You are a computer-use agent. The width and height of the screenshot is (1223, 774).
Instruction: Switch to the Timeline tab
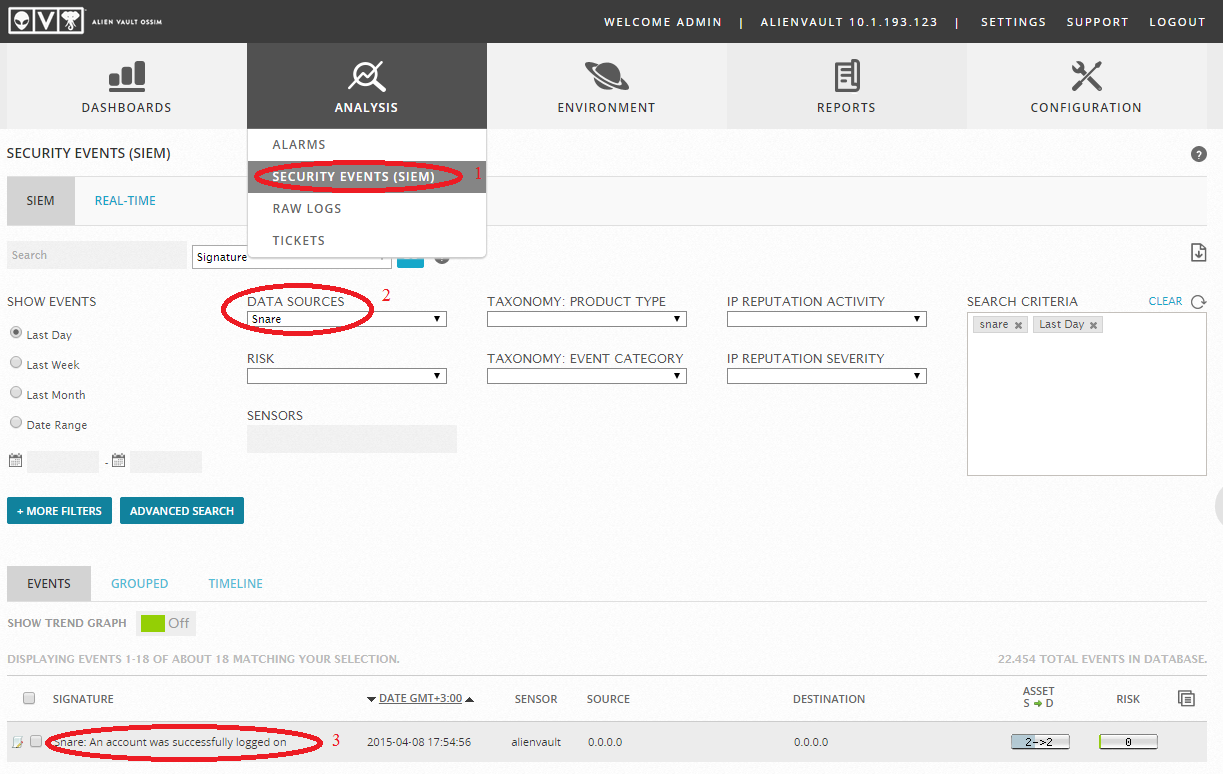pyautogui.click(x=235, y=583)
